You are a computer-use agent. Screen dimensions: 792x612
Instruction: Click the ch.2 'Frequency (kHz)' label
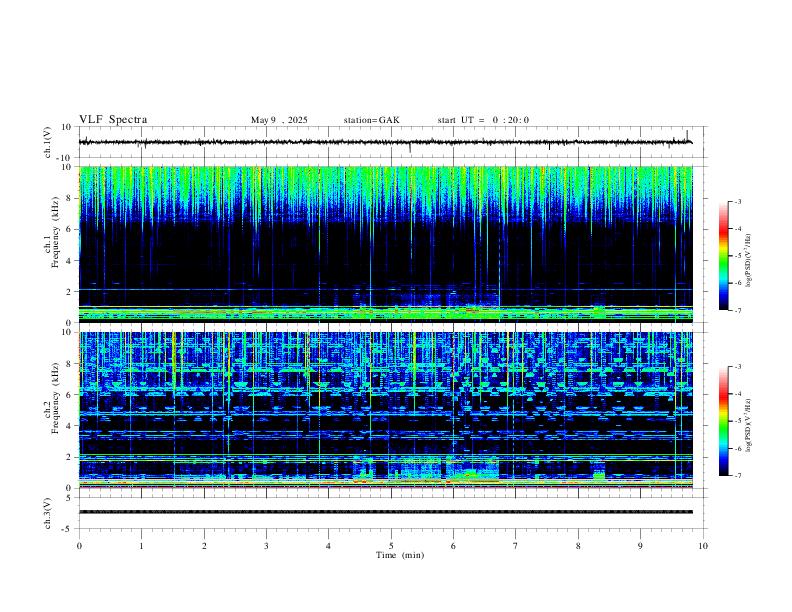pos(56,398)
